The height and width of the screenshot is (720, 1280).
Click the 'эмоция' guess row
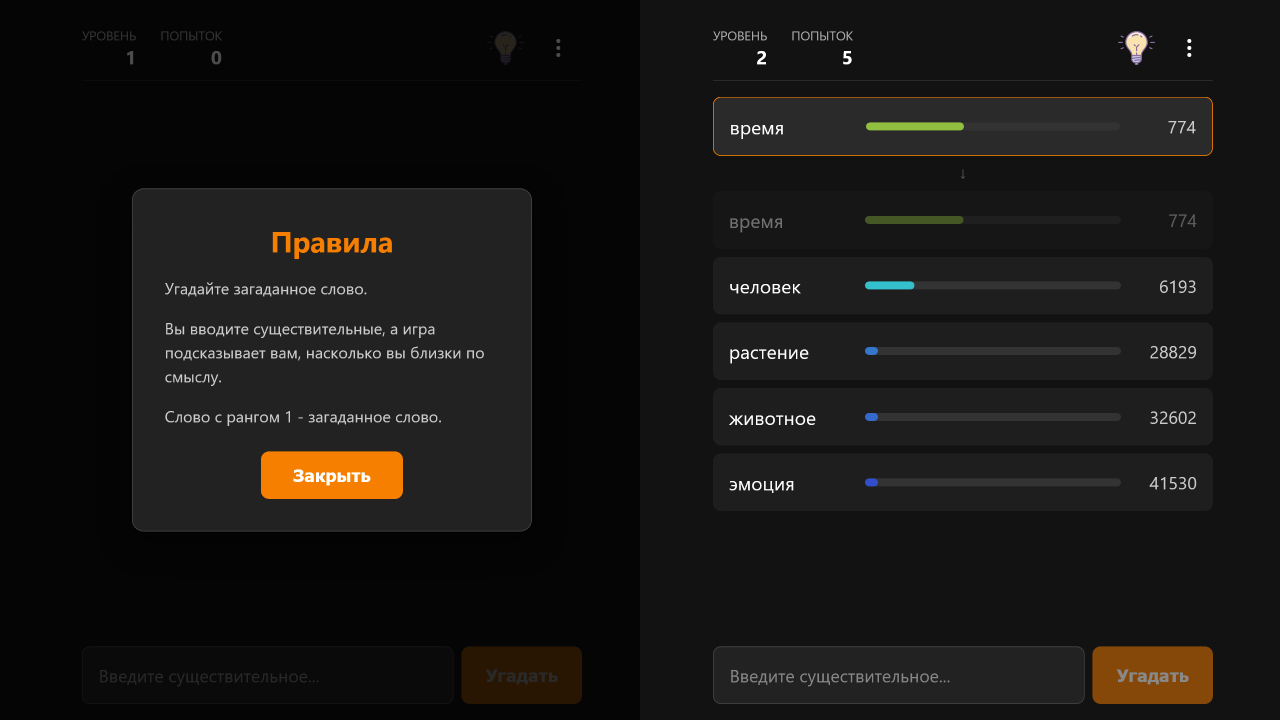coord(962,482)
